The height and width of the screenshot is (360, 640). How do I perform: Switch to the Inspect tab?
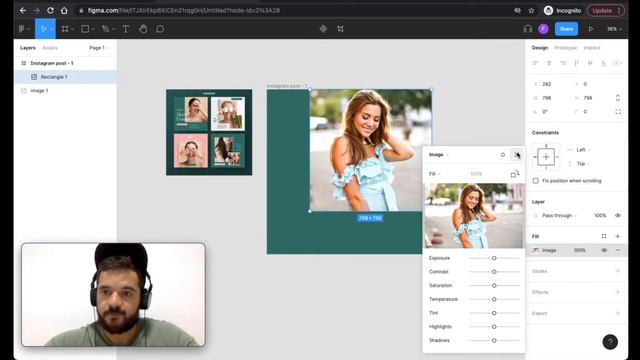[x=592, y=48]
